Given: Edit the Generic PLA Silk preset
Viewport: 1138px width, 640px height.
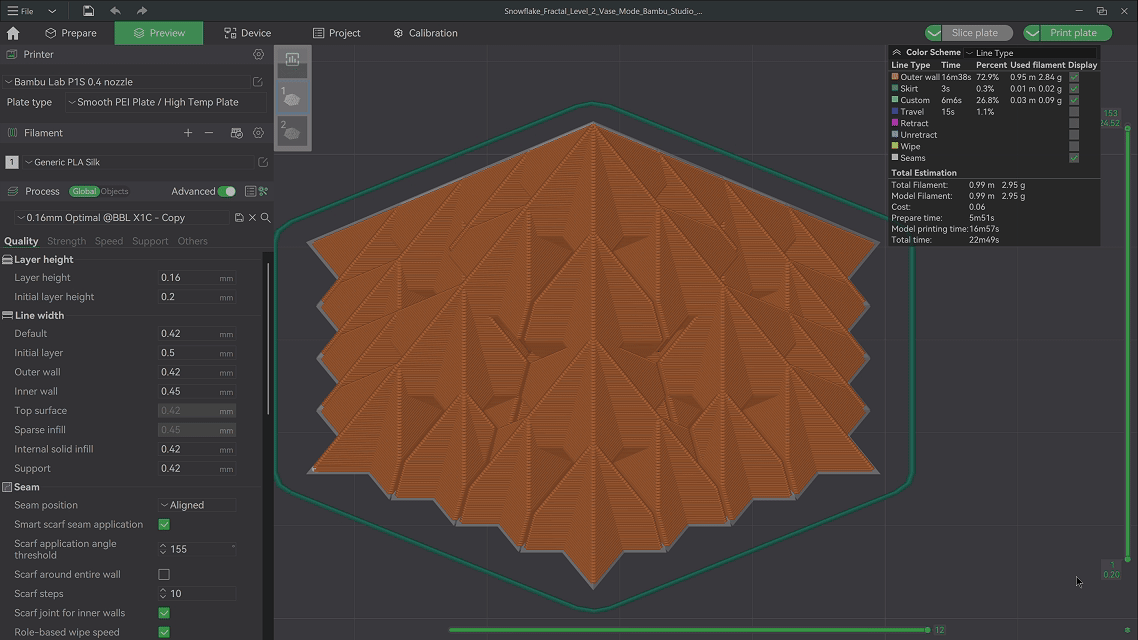Looking at the screenshot, I should tap(263, 162).
